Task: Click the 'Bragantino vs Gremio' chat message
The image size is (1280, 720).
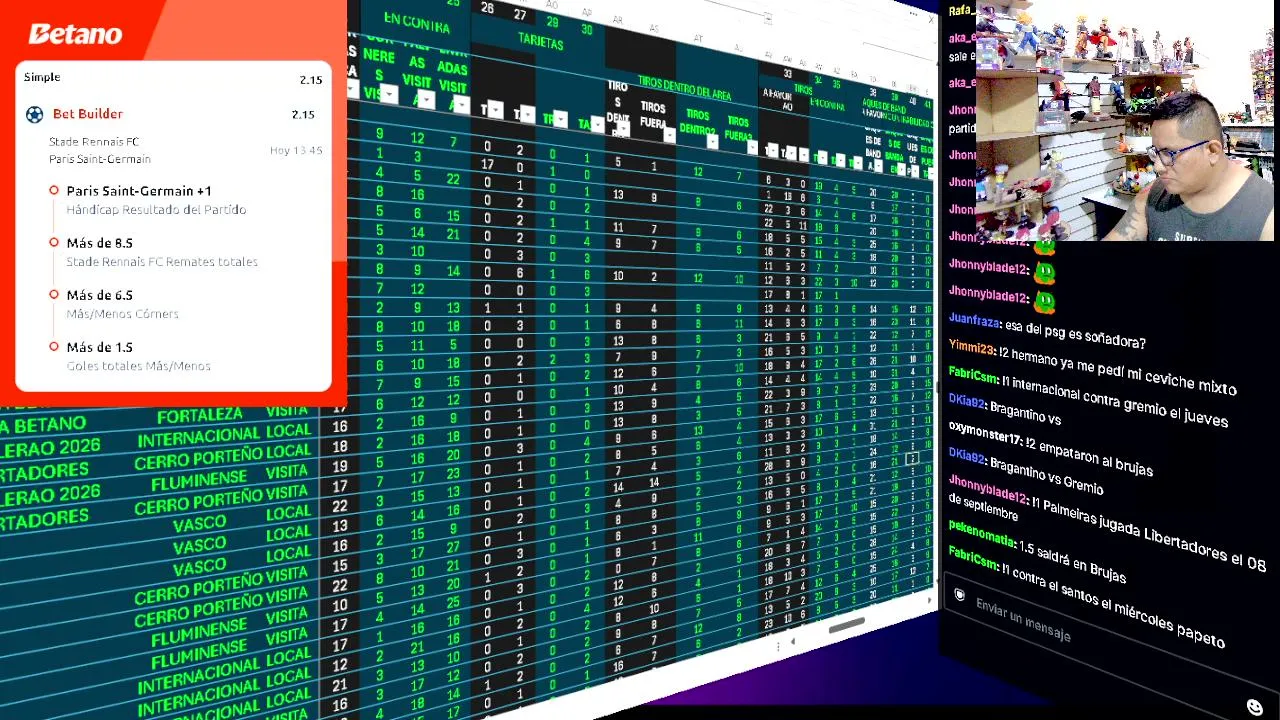Action: pyautogui.click(x=1046, y=476)
